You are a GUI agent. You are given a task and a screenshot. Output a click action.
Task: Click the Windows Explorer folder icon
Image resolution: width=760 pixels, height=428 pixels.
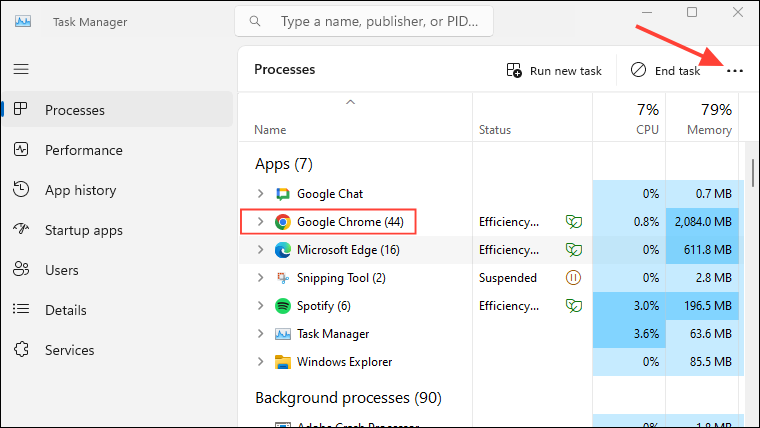click(x=283, y=362)
